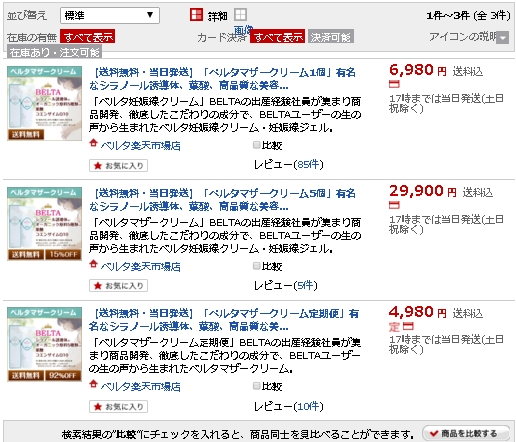Image resolution: width=516 pixels, height=442 pixels.
Task: Click the card payment icon under 6,980円
Action: point(394,84)
